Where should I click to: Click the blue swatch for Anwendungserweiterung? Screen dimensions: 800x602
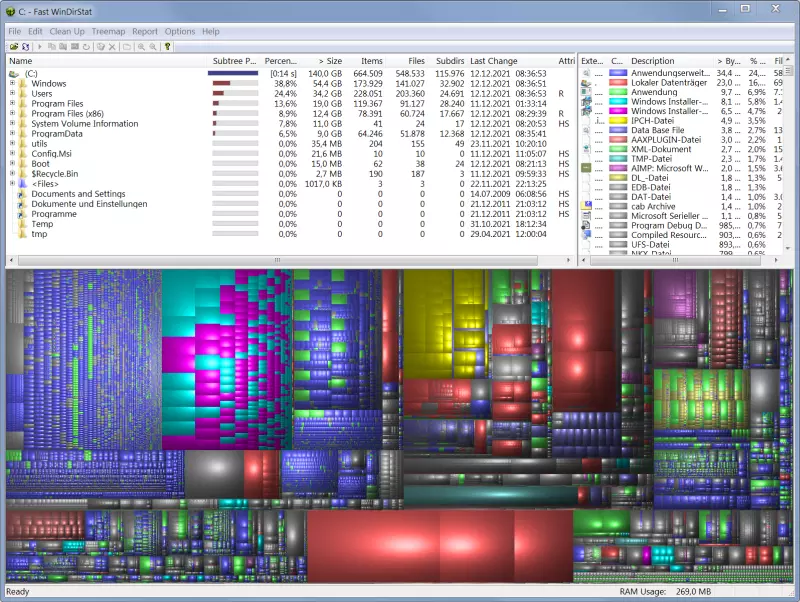click(618, 73)
